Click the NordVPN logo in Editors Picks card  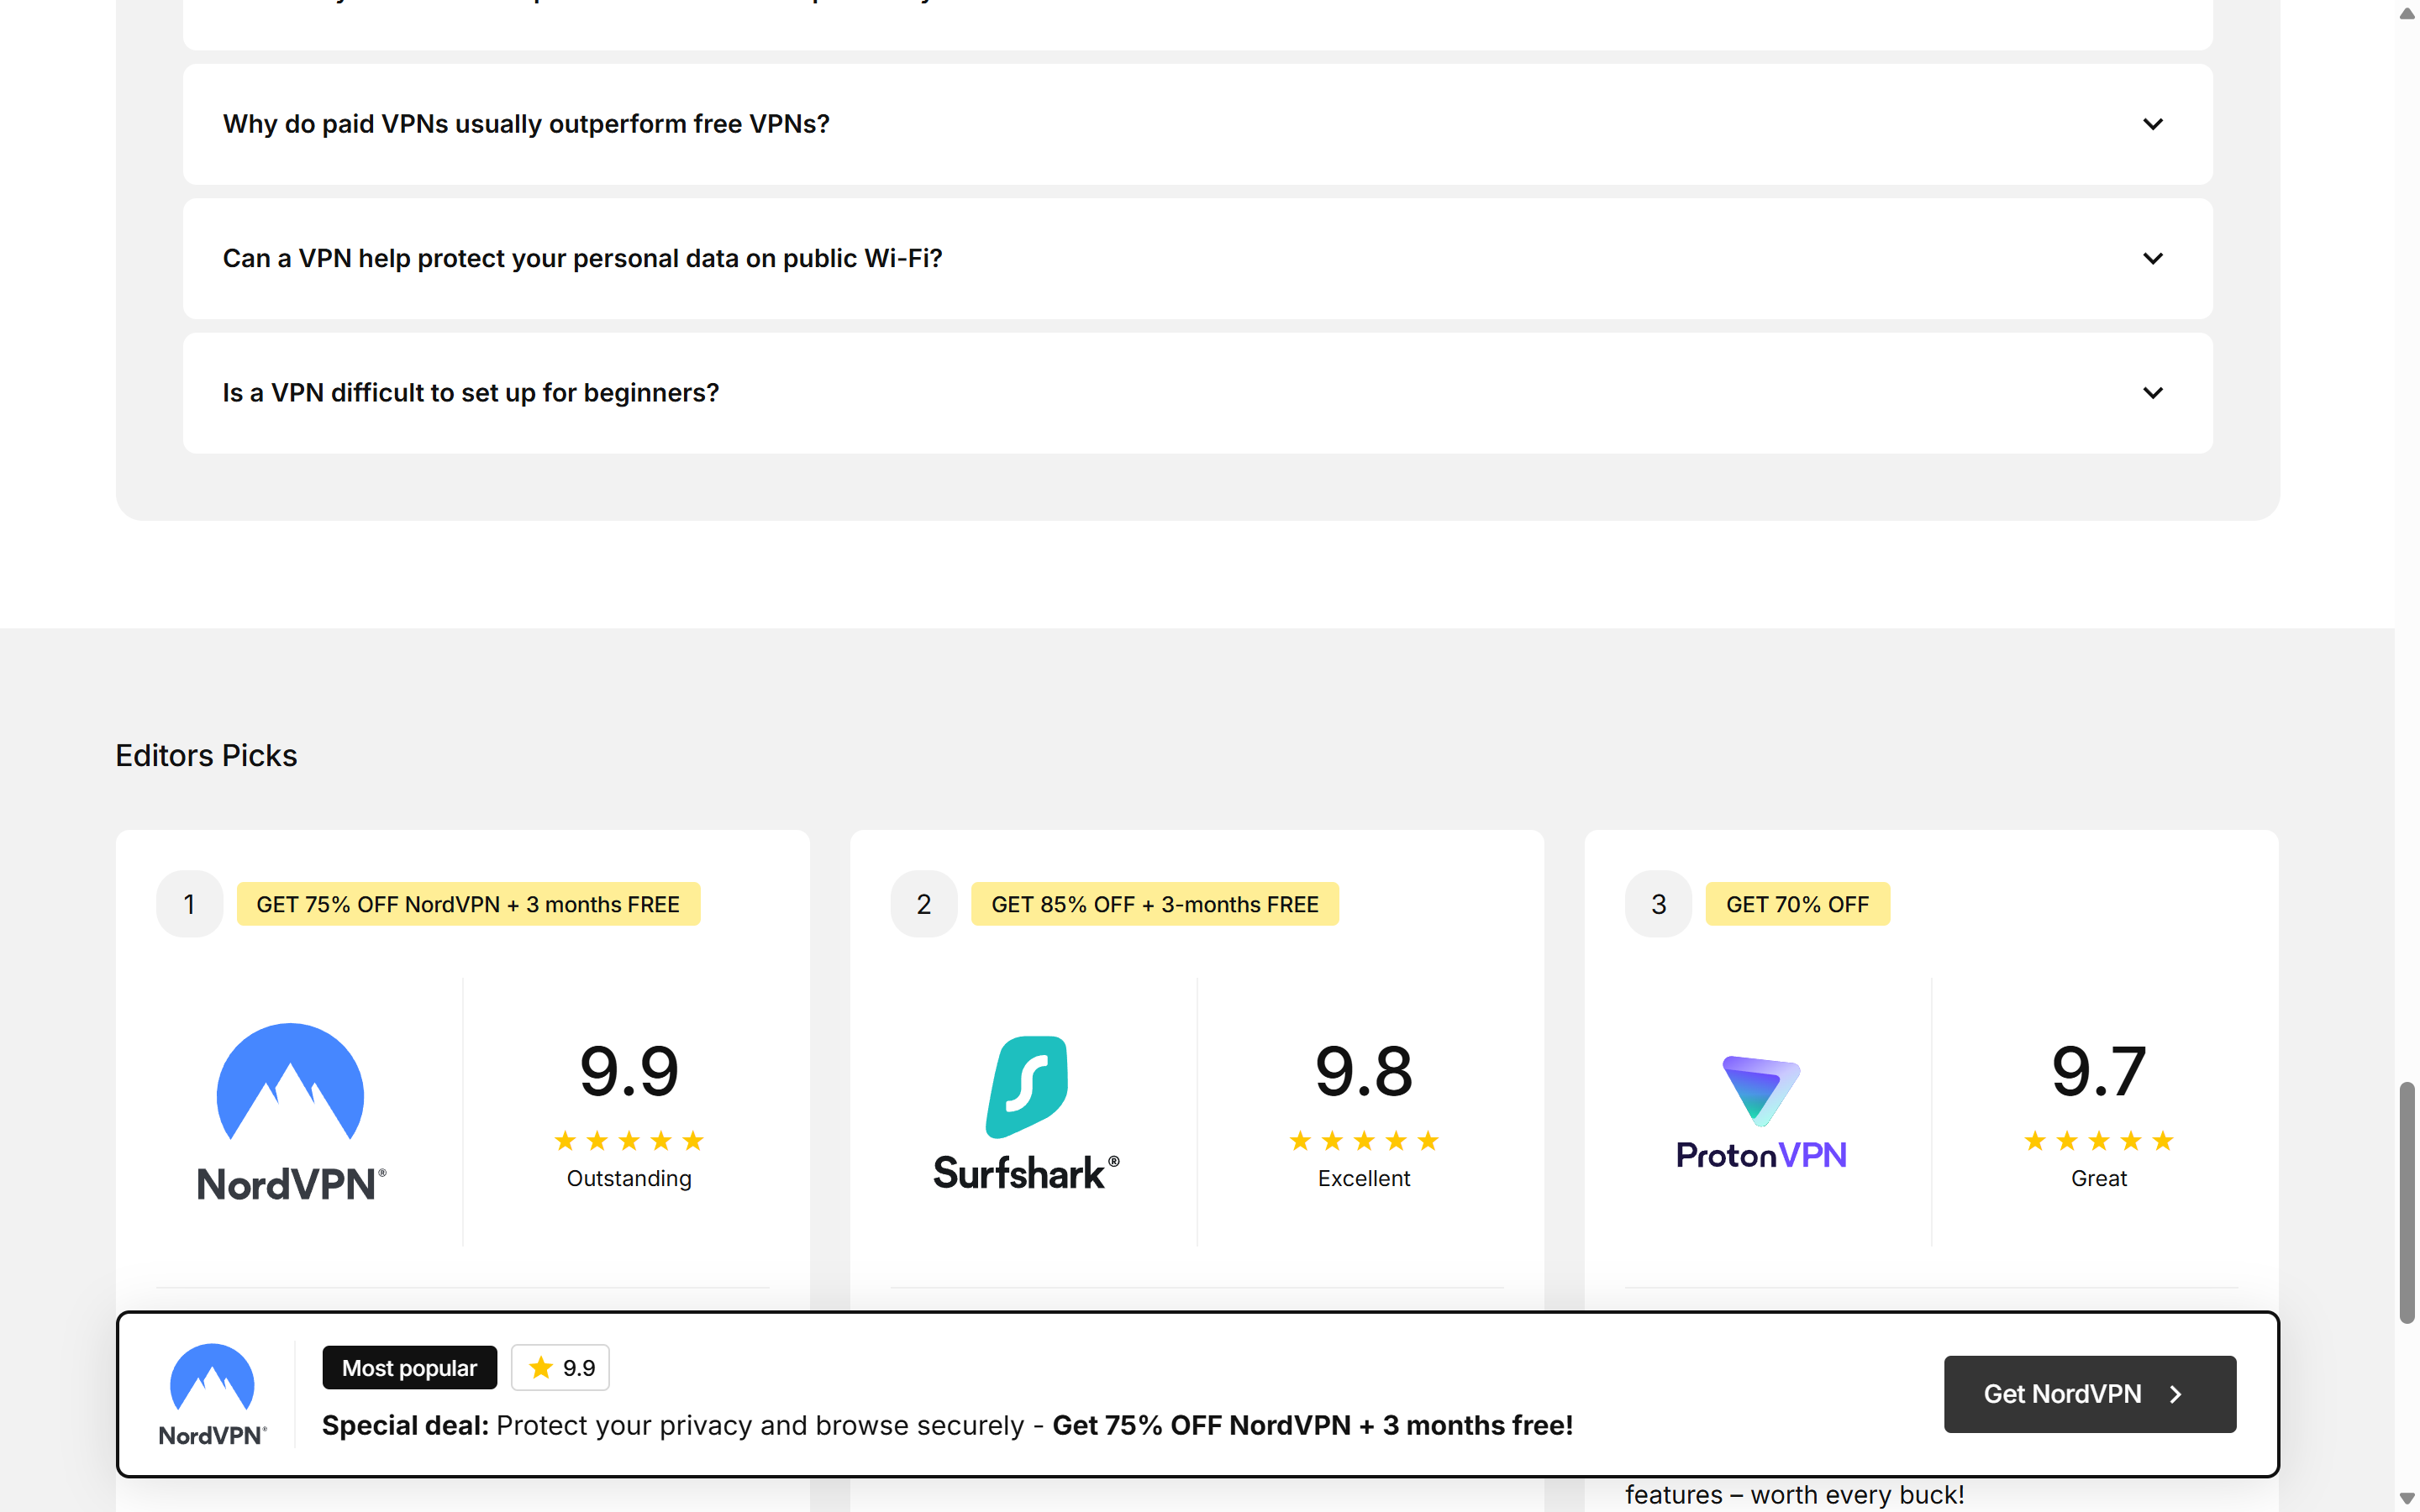[291, 1112]
